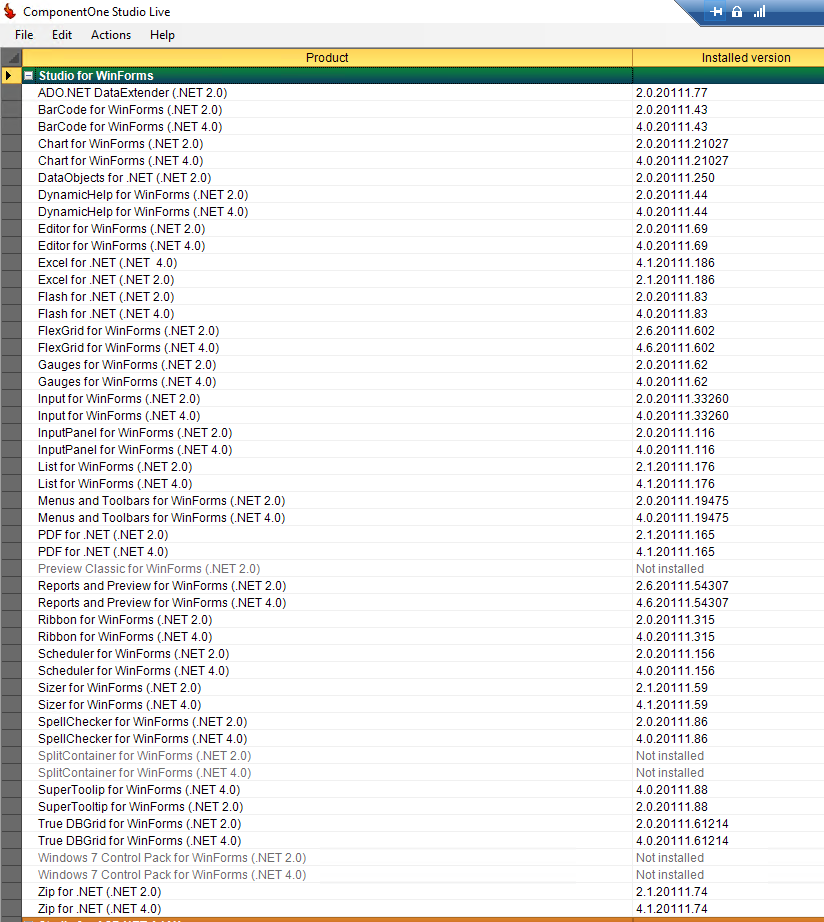Click version cell 4.1.20111.74
The width and height of the screenshot is (824, 922).
click(729, 910)
